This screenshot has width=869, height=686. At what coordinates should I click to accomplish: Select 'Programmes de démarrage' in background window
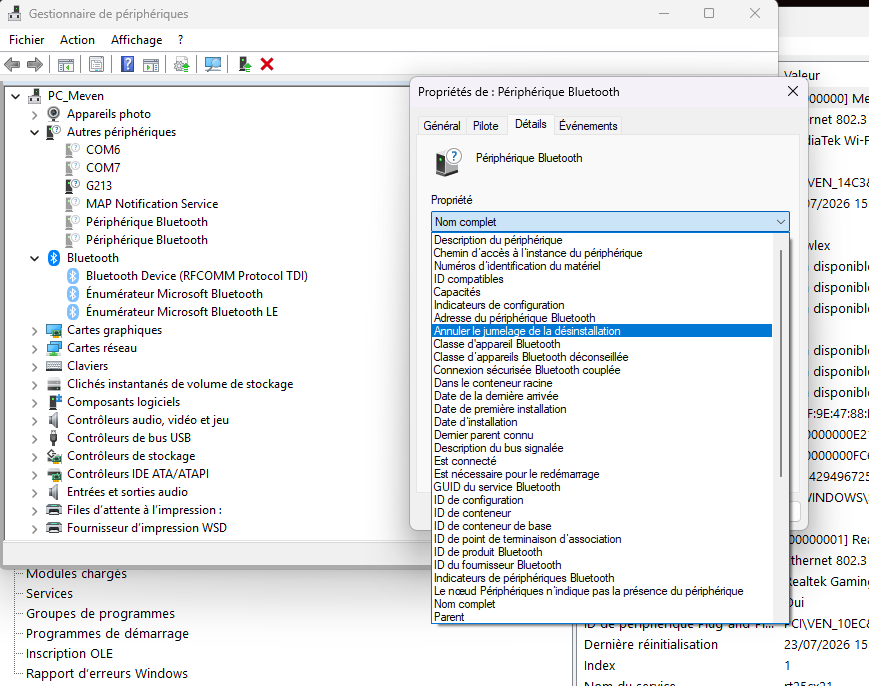tap(108, 633)
